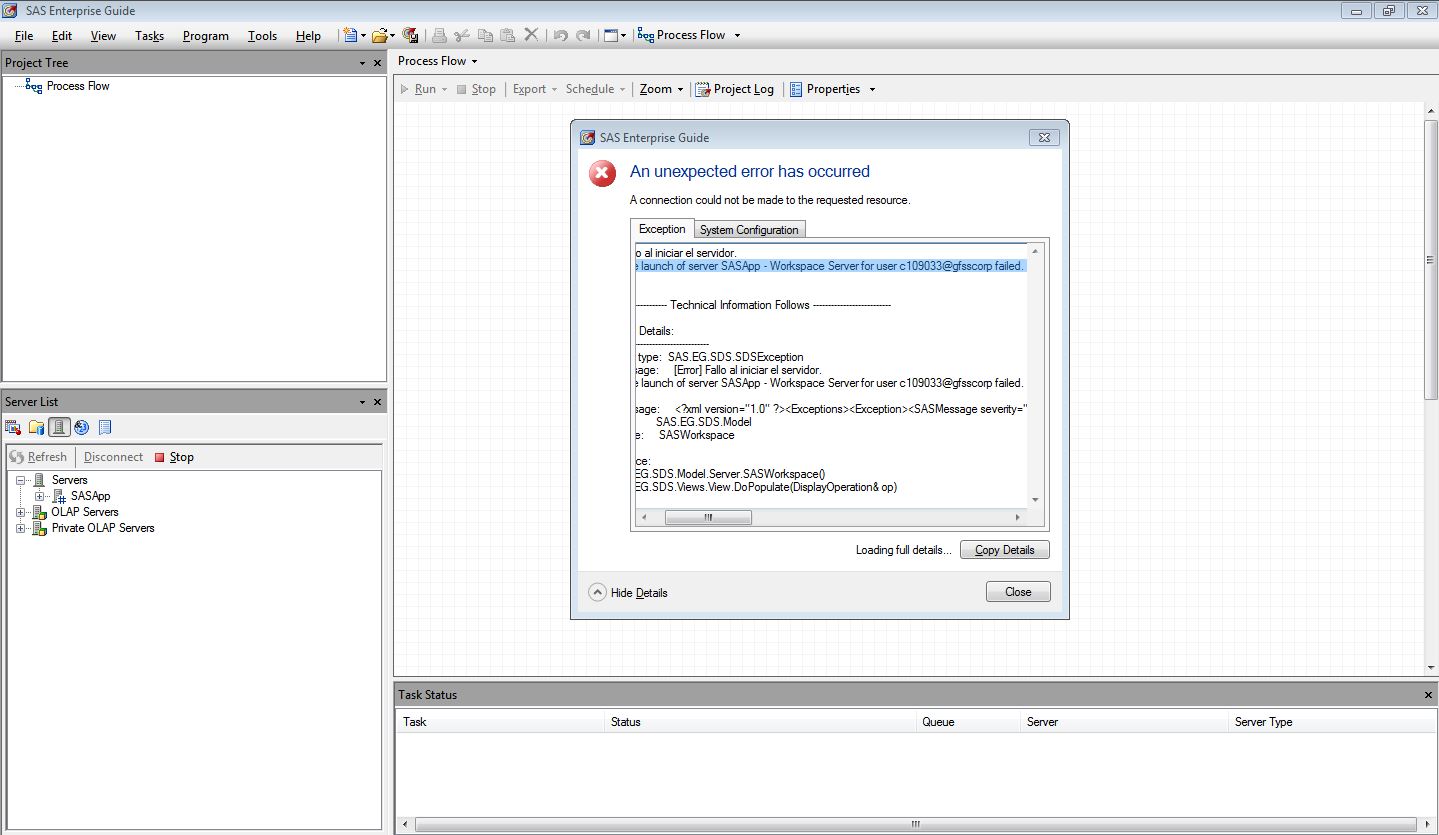The width and height of the screenshot is (1439, 835).
Task: Close the Server List pane
Action: pos(377,402)
